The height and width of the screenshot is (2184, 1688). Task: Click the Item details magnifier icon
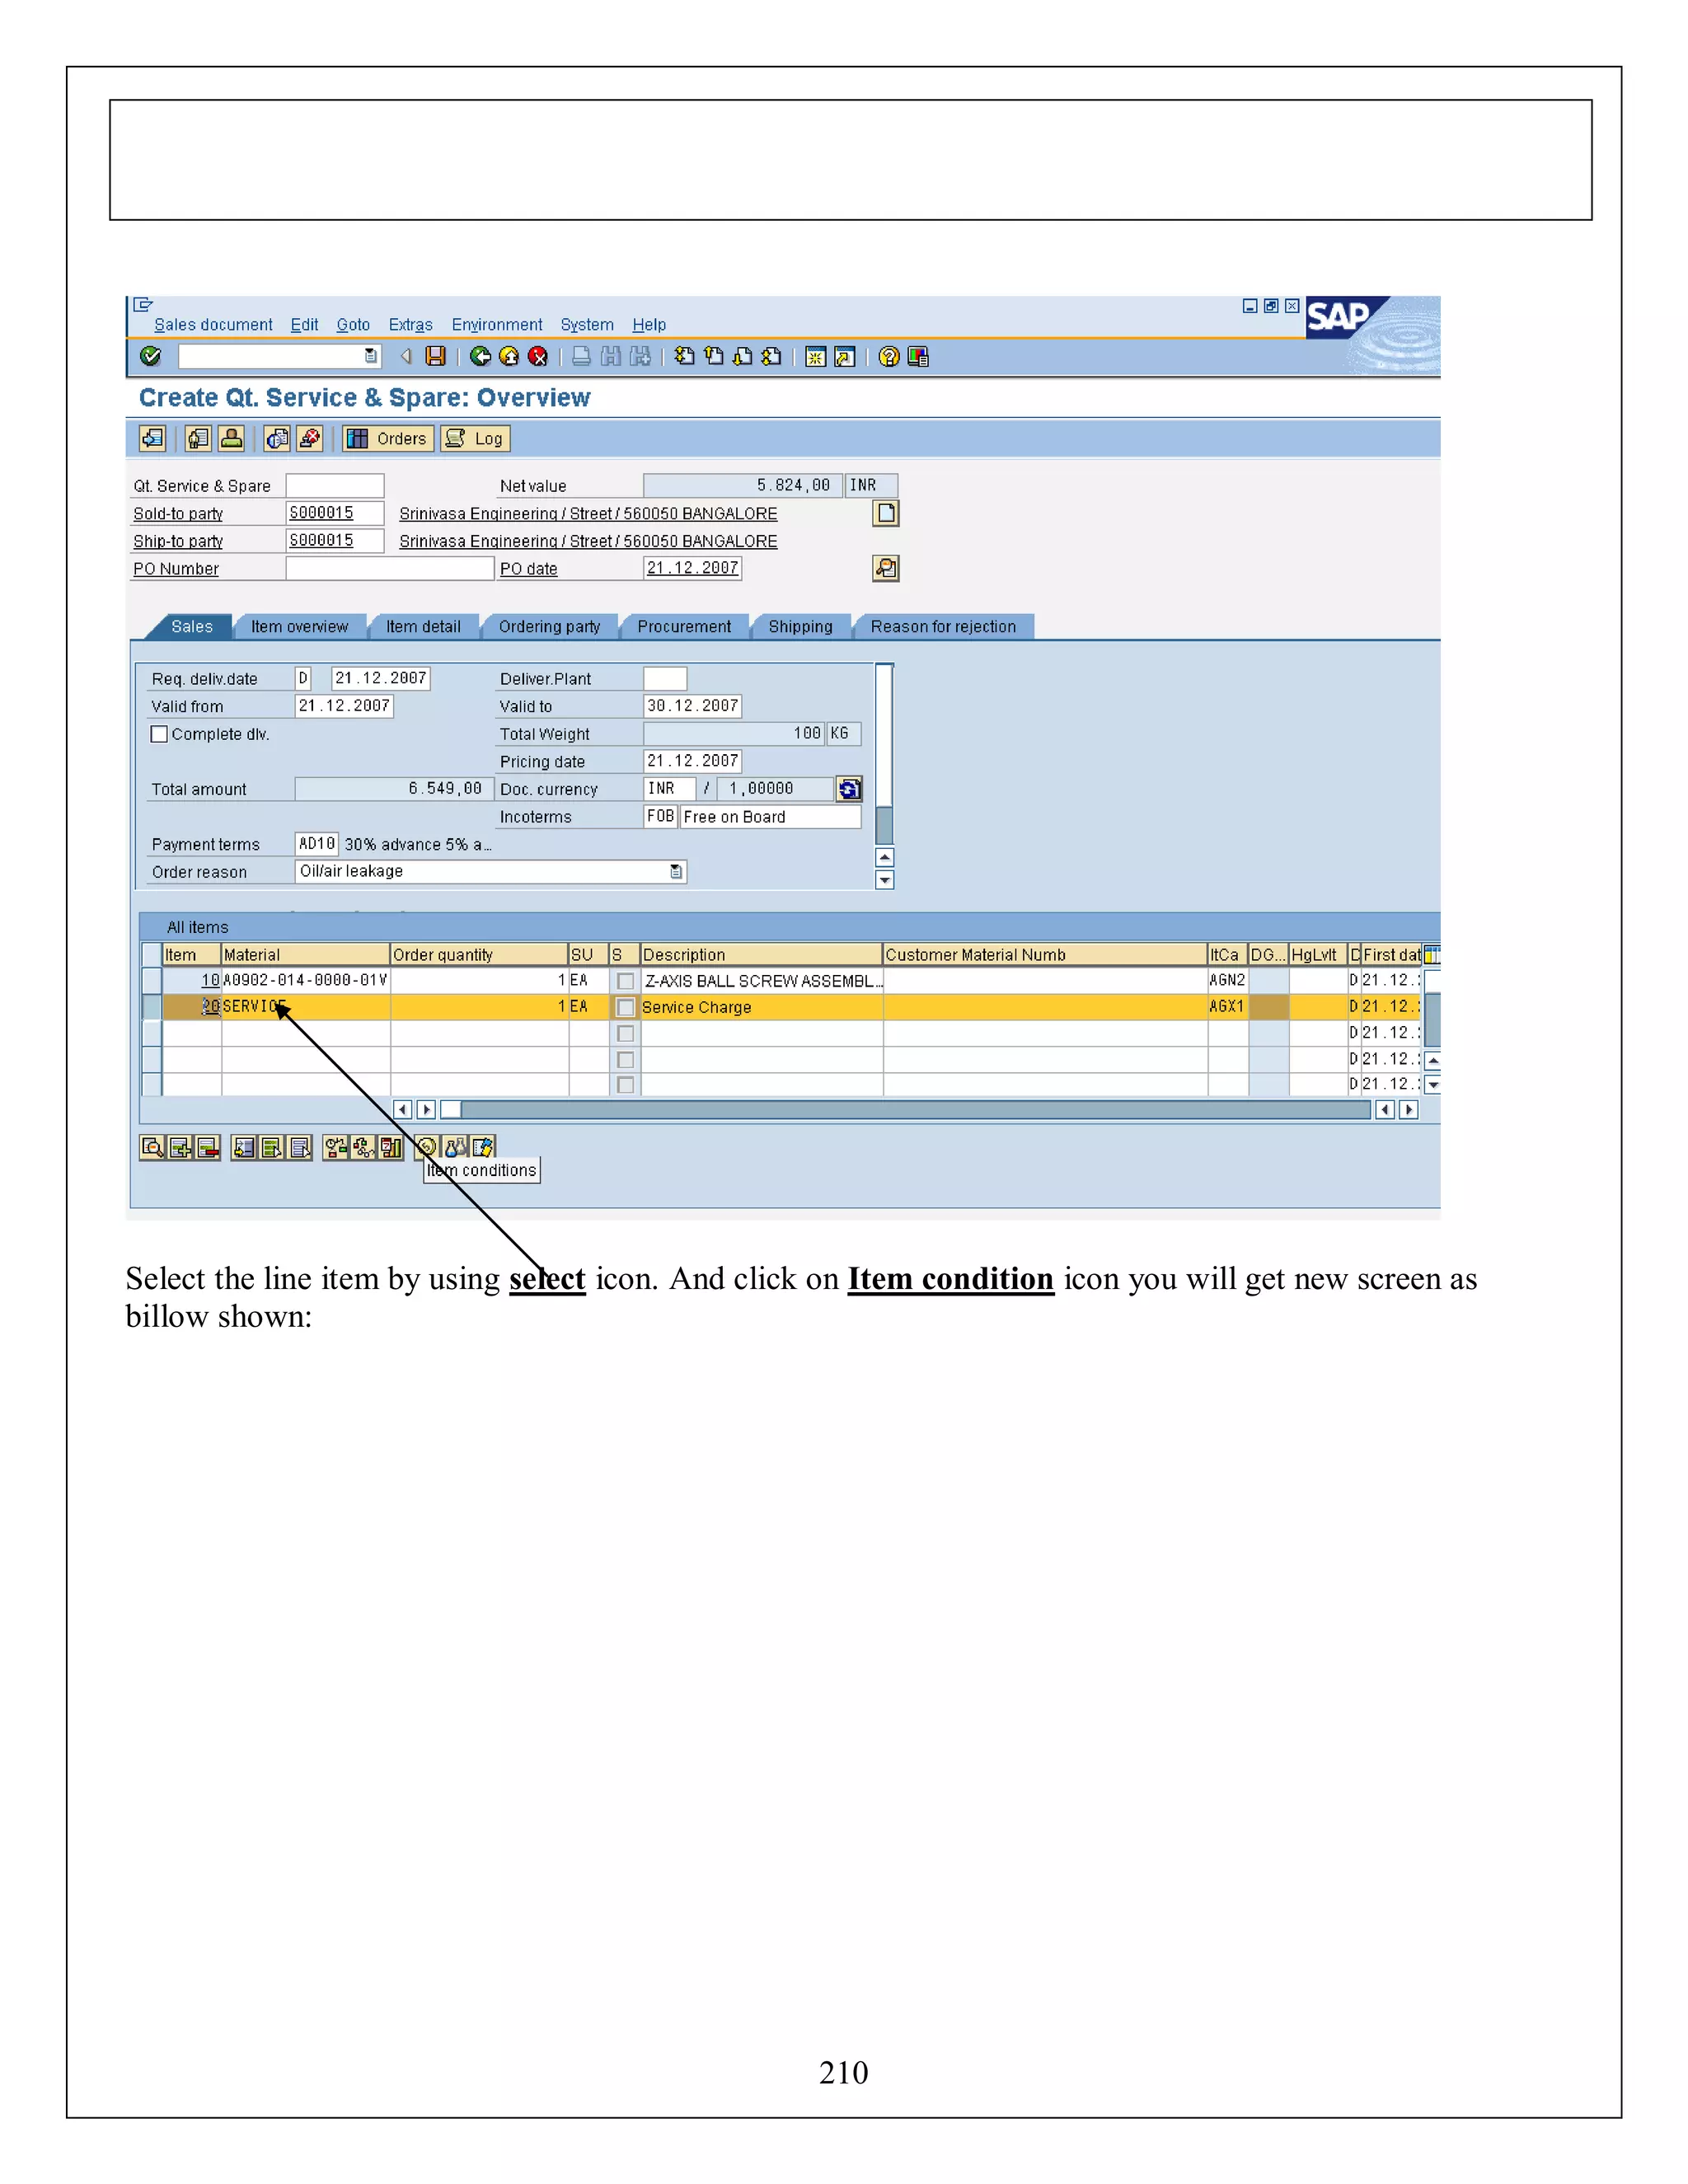pyautogui.click(x=152, y=1147)
